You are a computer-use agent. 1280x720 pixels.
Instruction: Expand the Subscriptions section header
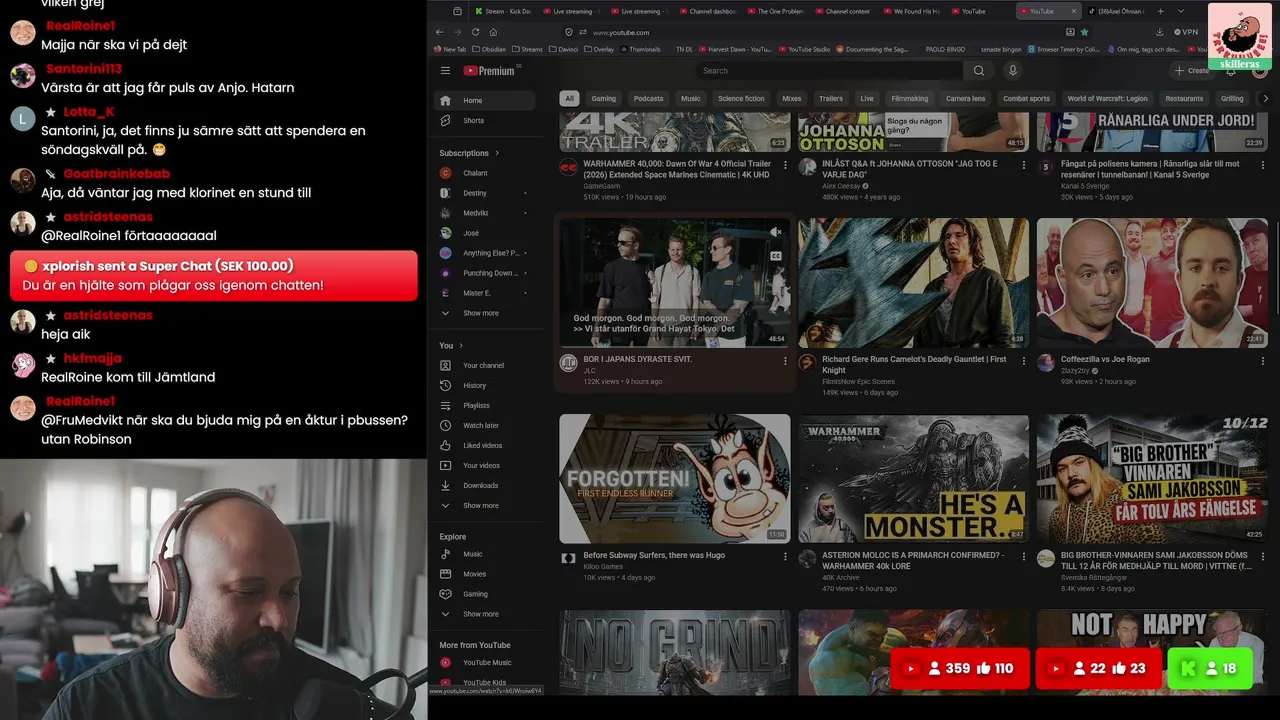[469, 153]
